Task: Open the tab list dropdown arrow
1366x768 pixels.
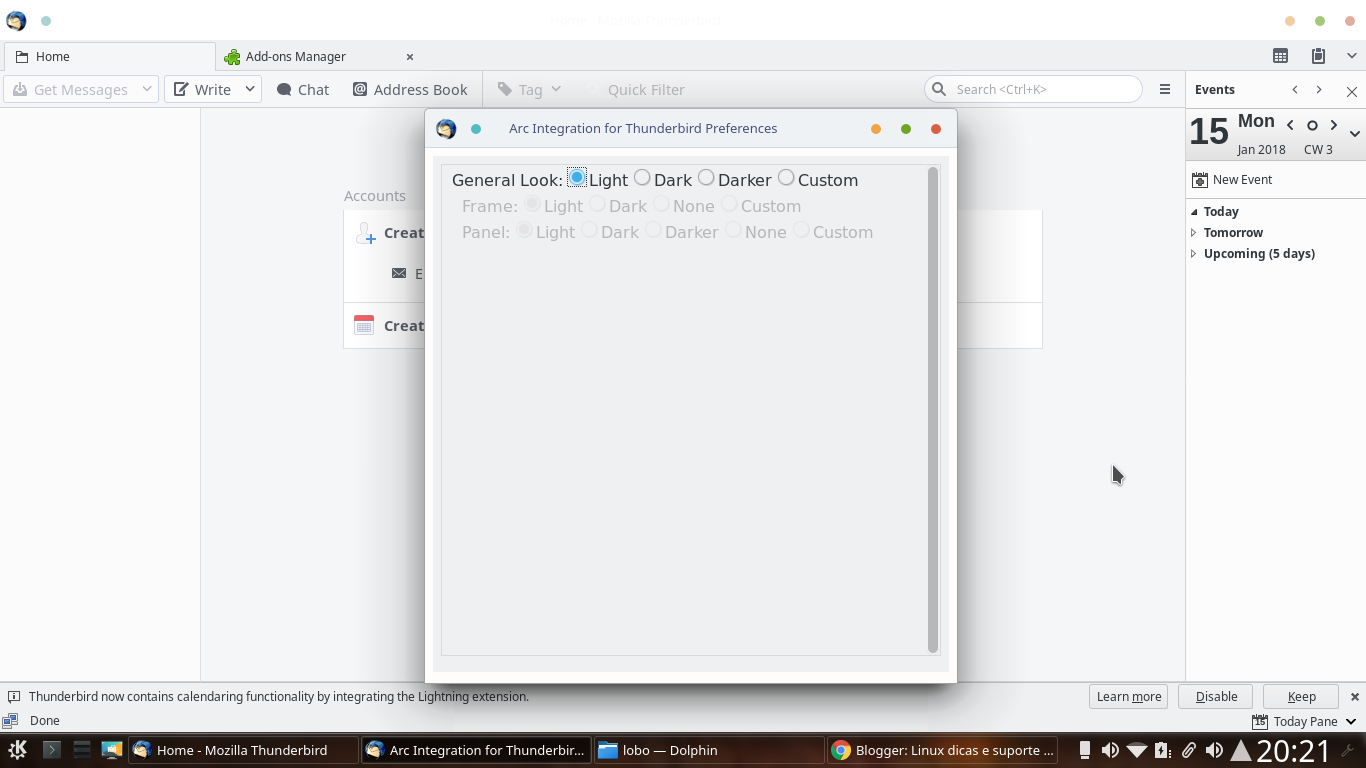Action: click(1352, 56)
